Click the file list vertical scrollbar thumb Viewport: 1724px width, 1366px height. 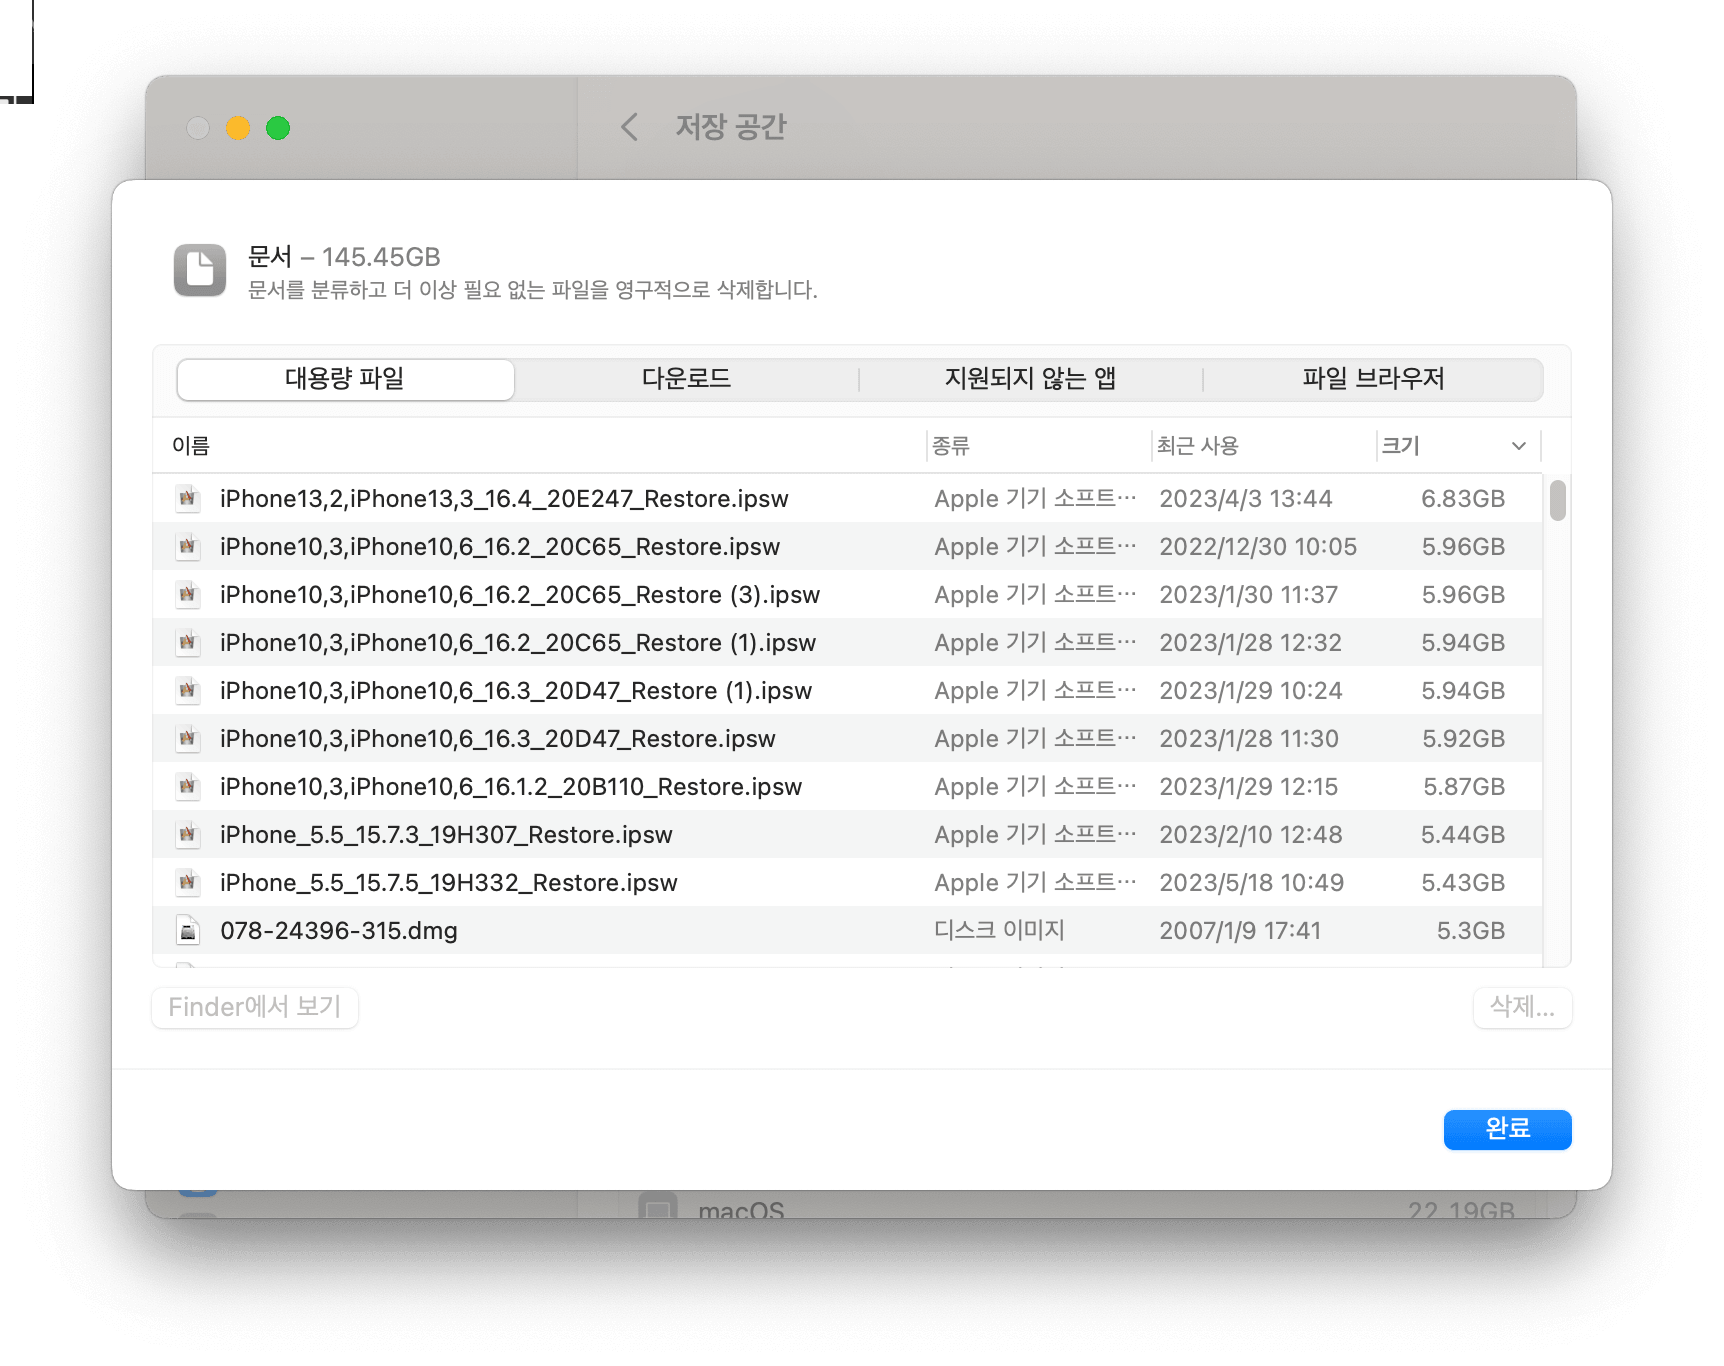click(1557, 500)
